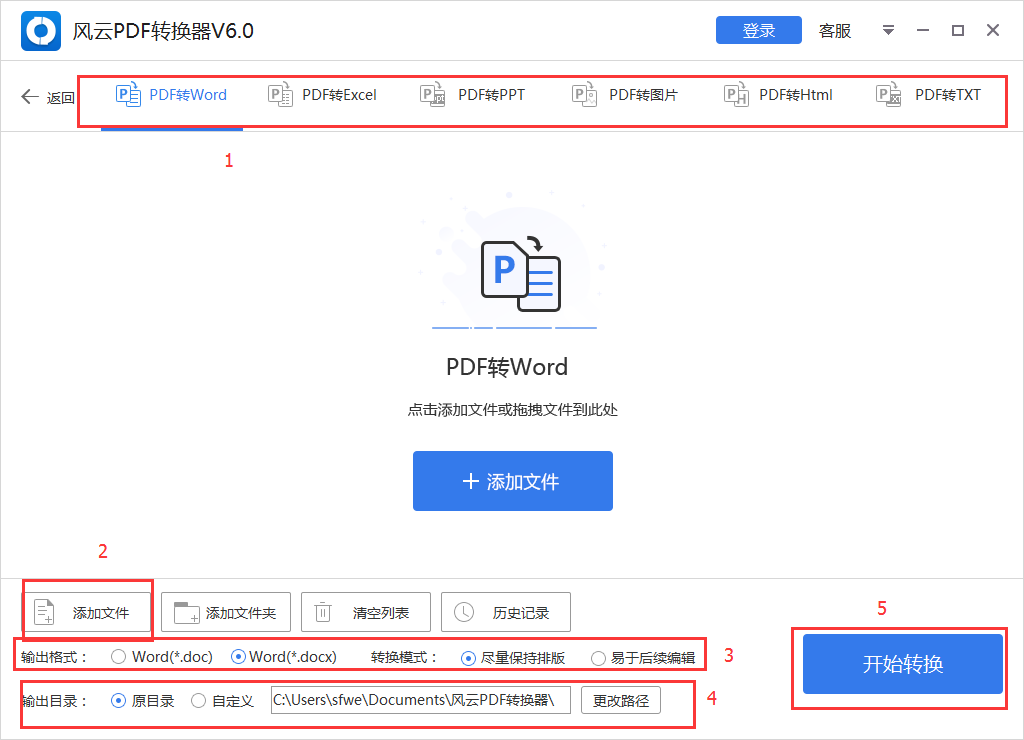Click the large blue + 添加文件 button
Screen dimensions: 1024x740
point(513,481)
